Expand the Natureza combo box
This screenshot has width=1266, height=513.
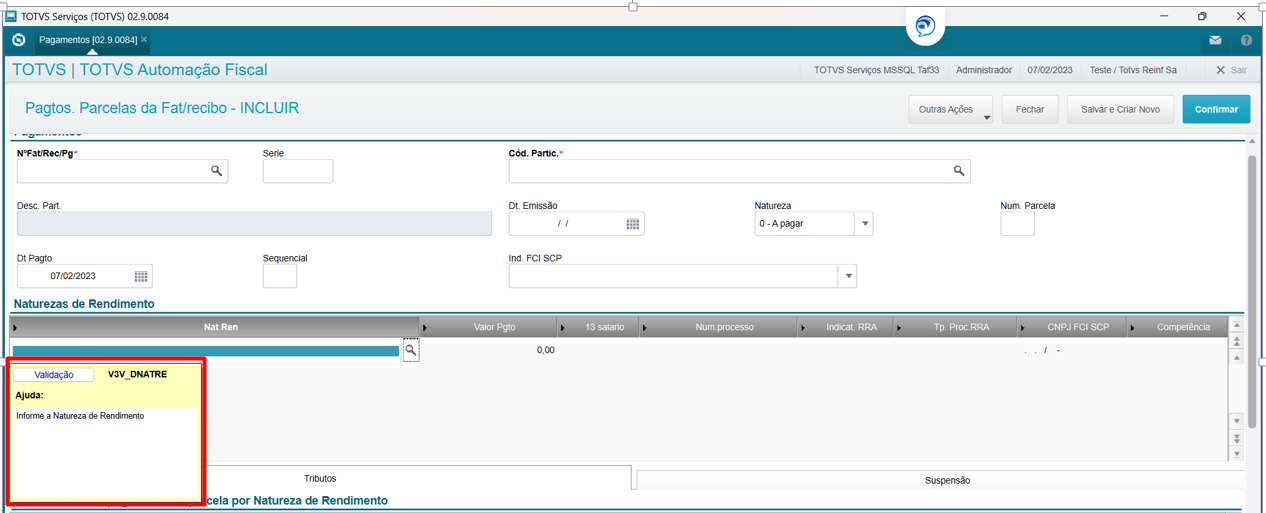pos(864,224)
